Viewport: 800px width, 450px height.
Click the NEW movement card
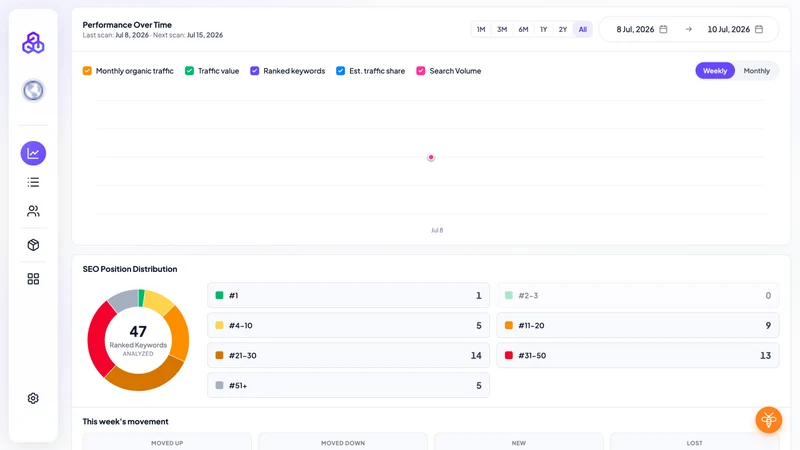click(519, 442)
